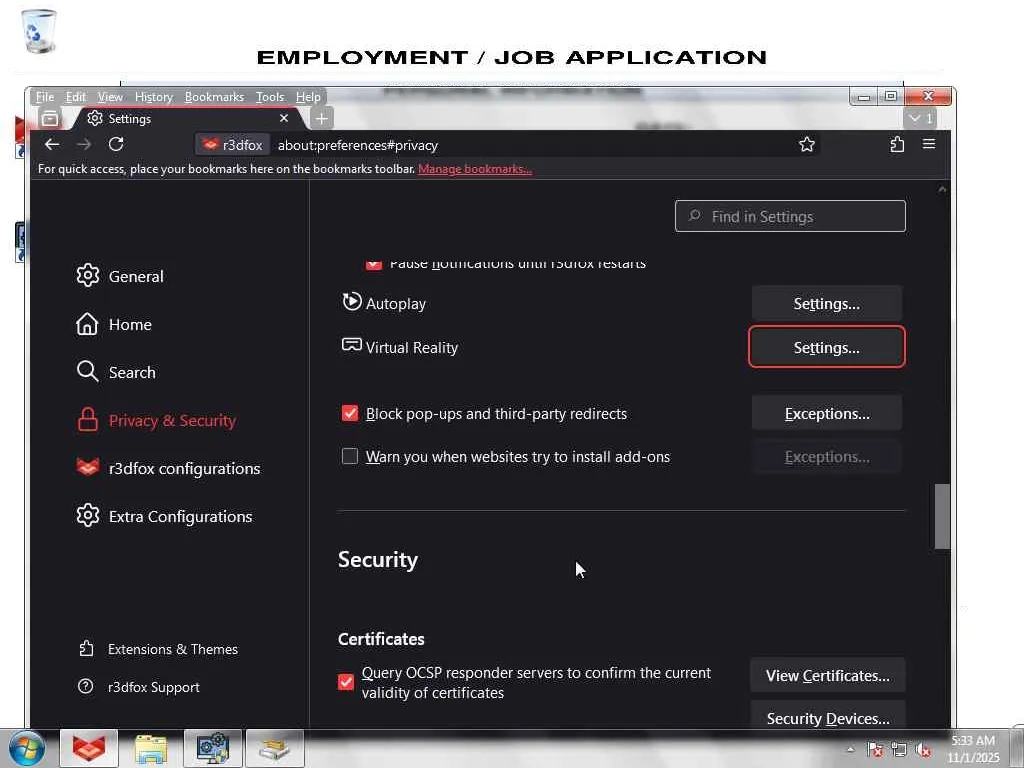Click r3dfox taskbar icon
Viewport: 1024px width, 768px height.
pyautogui.click(x=89, y=748)
